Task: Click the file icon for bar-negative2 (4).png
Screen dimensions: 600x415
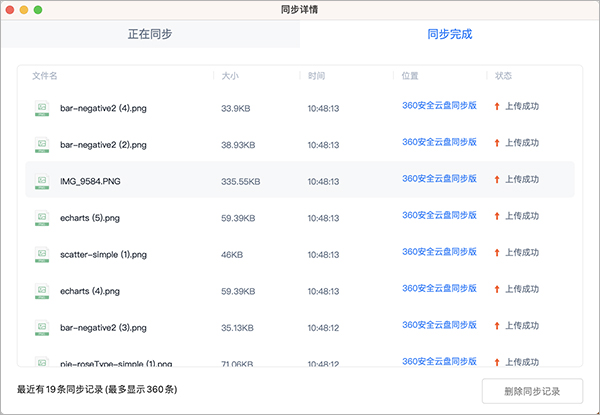Action: point(42,108)
